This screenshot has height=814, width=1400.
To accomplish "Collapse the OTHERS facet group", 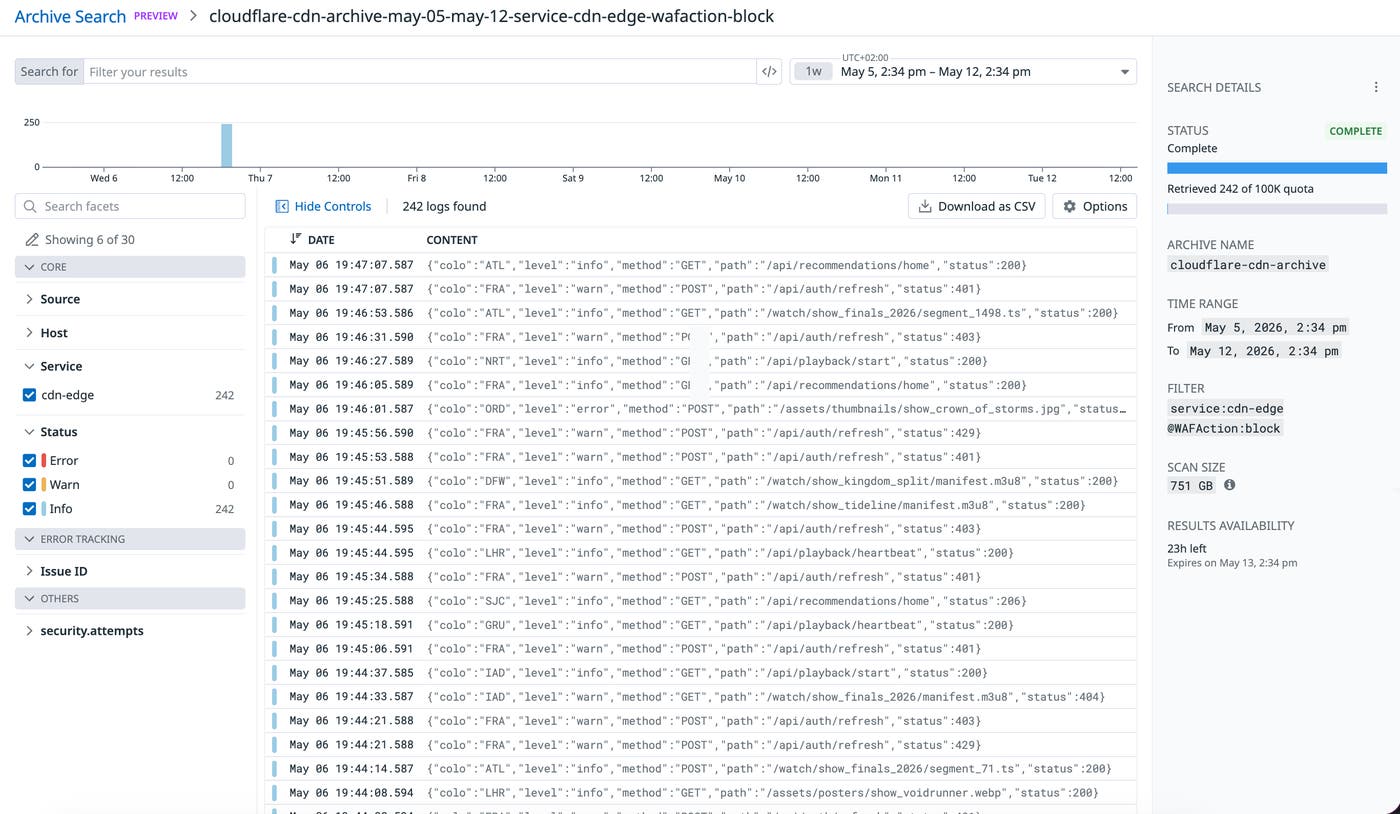I will point(130,598).
